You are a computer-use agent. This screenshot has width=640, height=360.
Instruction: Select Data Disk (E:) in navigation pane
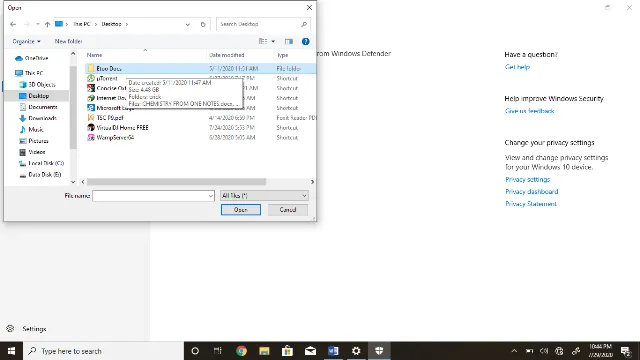coord(40,175)
